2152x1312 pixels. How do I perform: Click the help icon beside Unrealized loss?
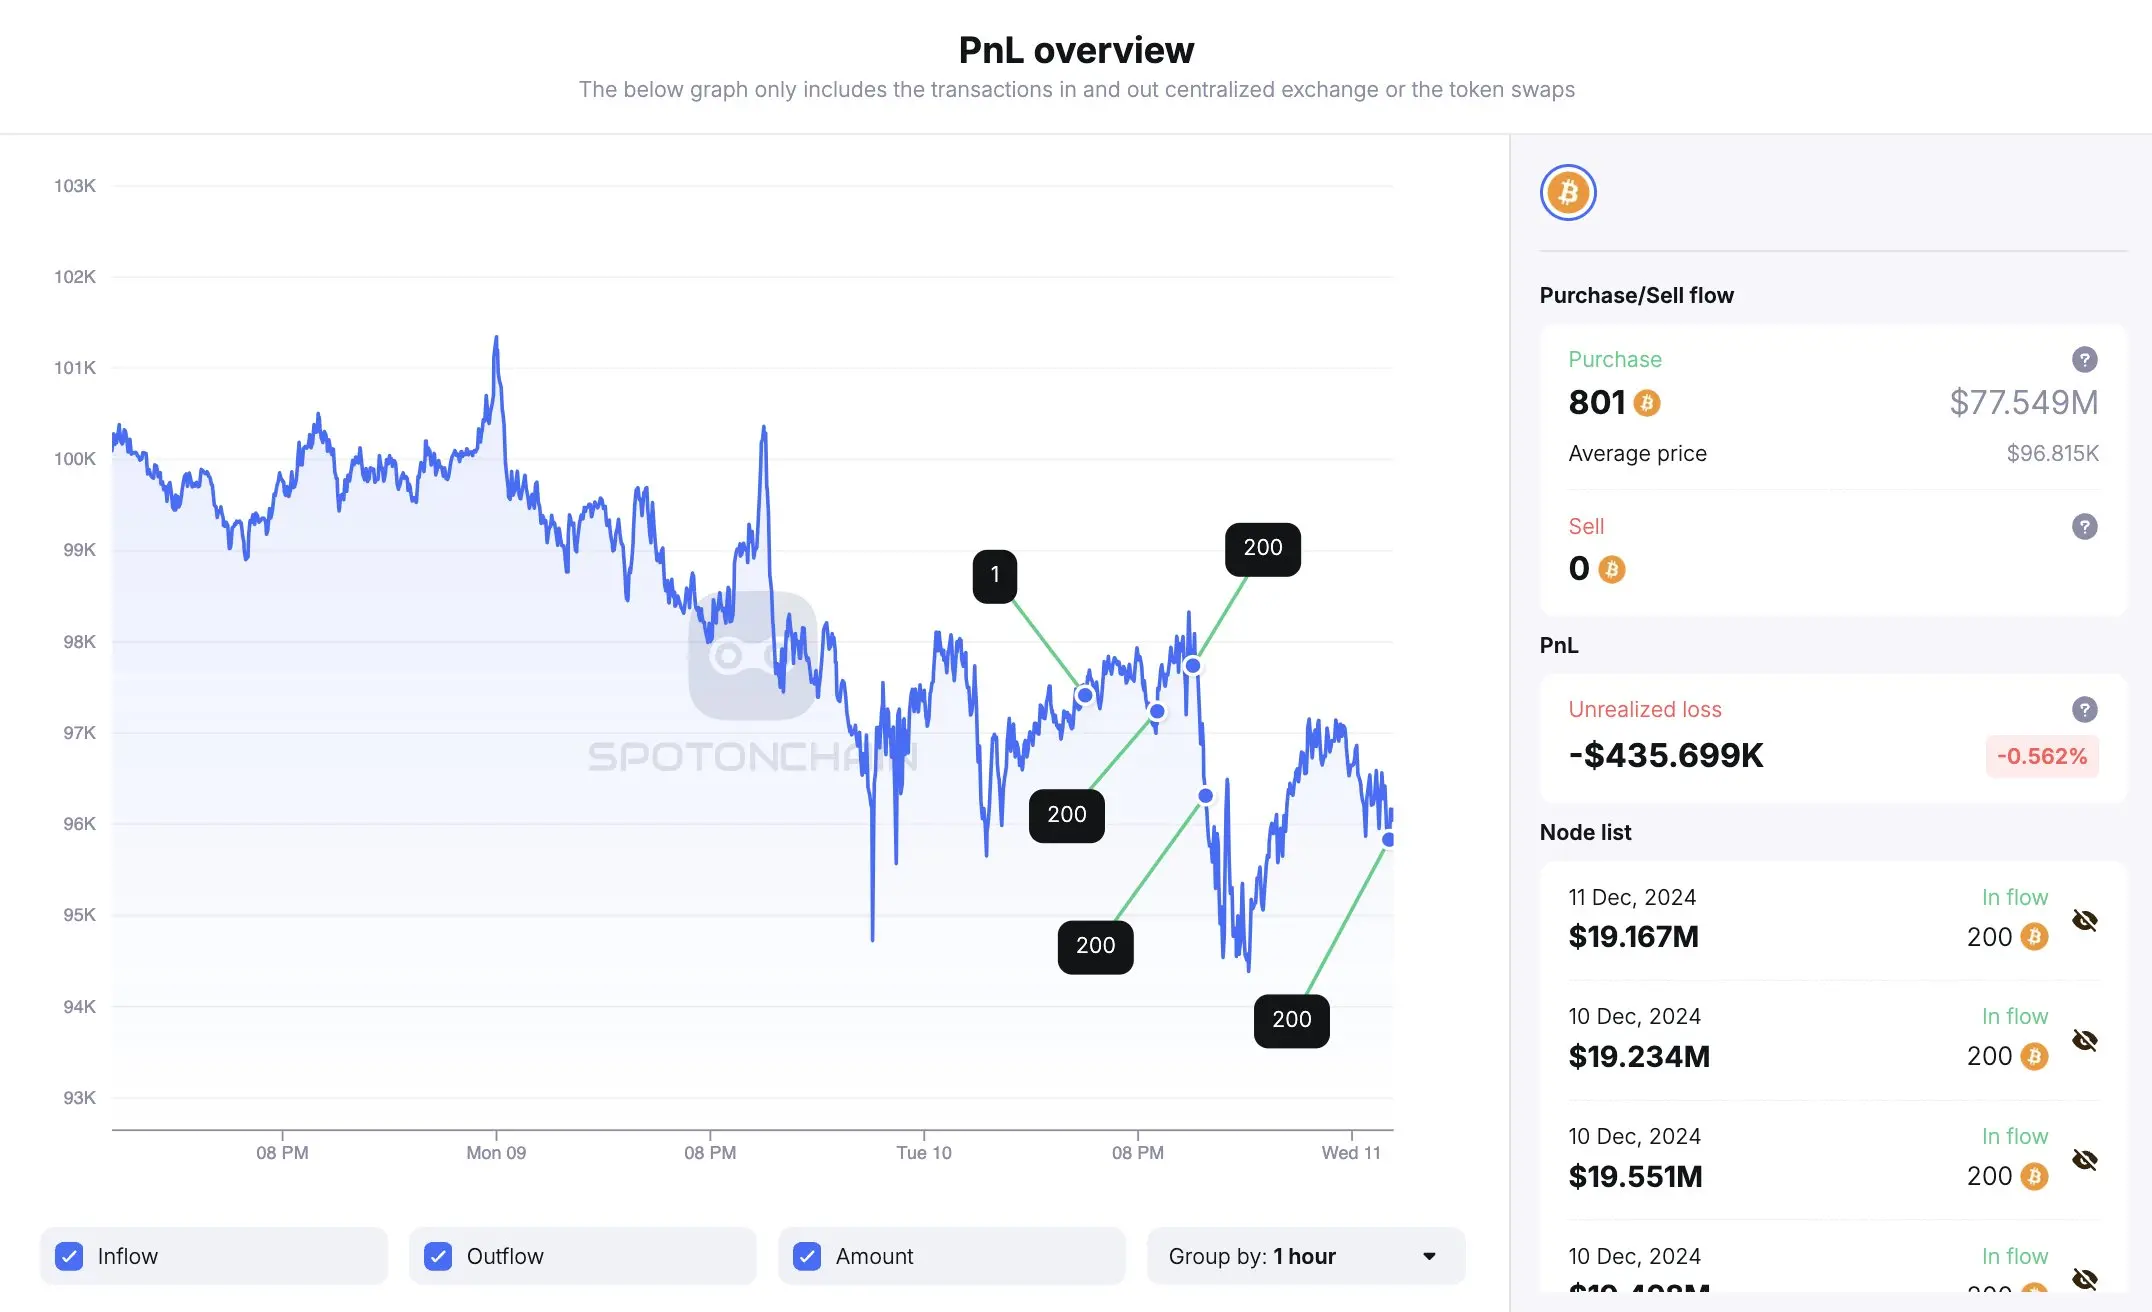pyautogui.click(x=2084, y=709)
